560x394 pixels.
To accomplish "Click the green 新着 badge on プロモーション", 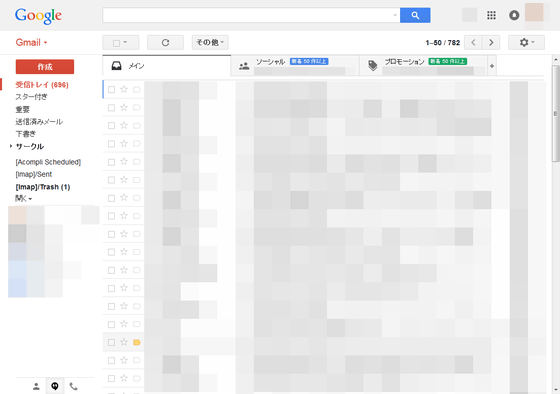I will [x=448, y=61].
